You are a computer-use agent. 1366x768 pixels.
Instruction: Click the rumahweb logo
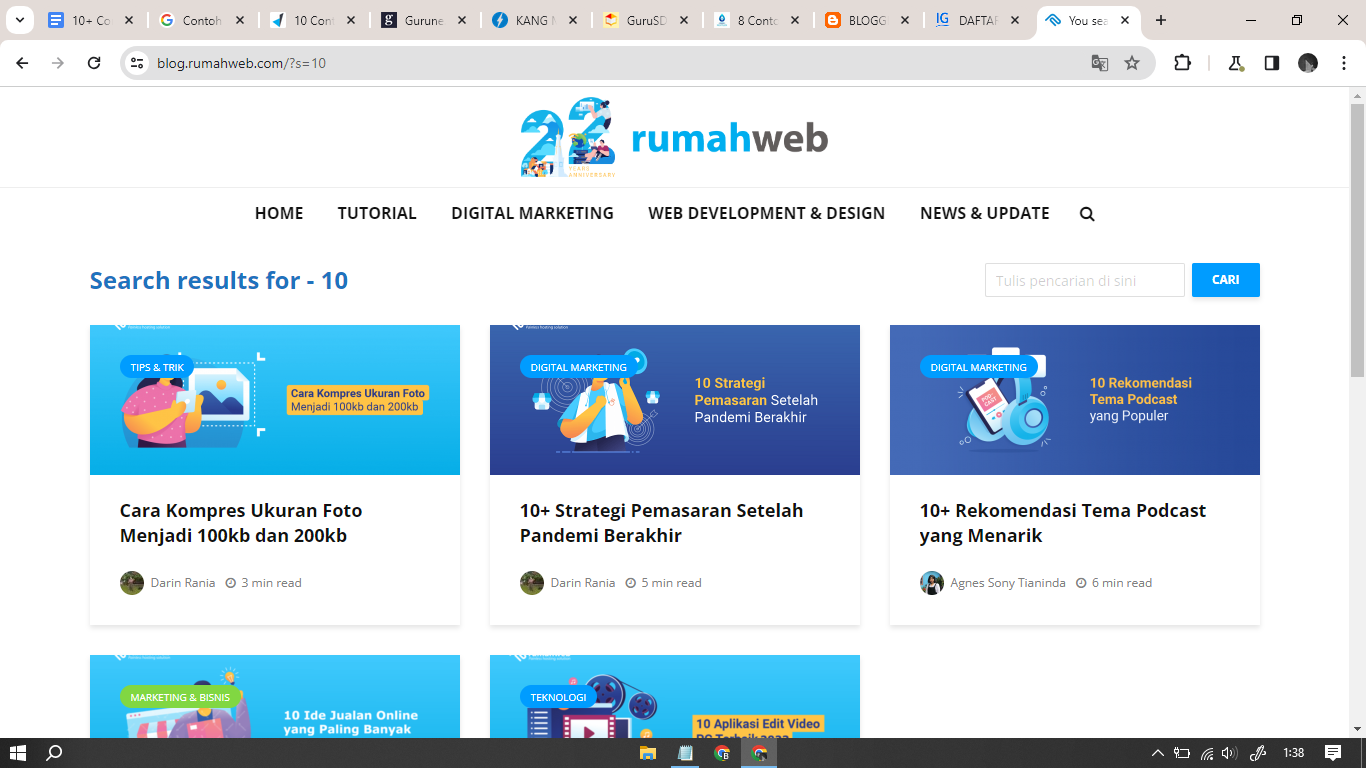pos(674,137)
